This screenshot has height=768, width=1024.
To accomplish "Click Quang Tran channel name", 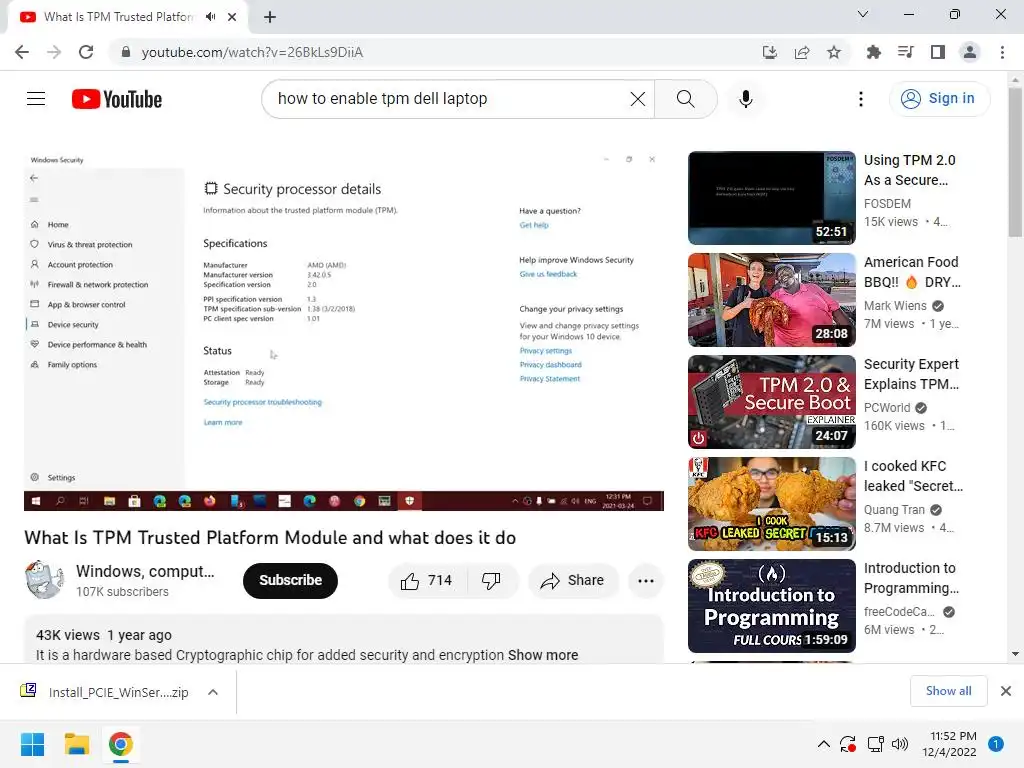I will pos(895,509).
